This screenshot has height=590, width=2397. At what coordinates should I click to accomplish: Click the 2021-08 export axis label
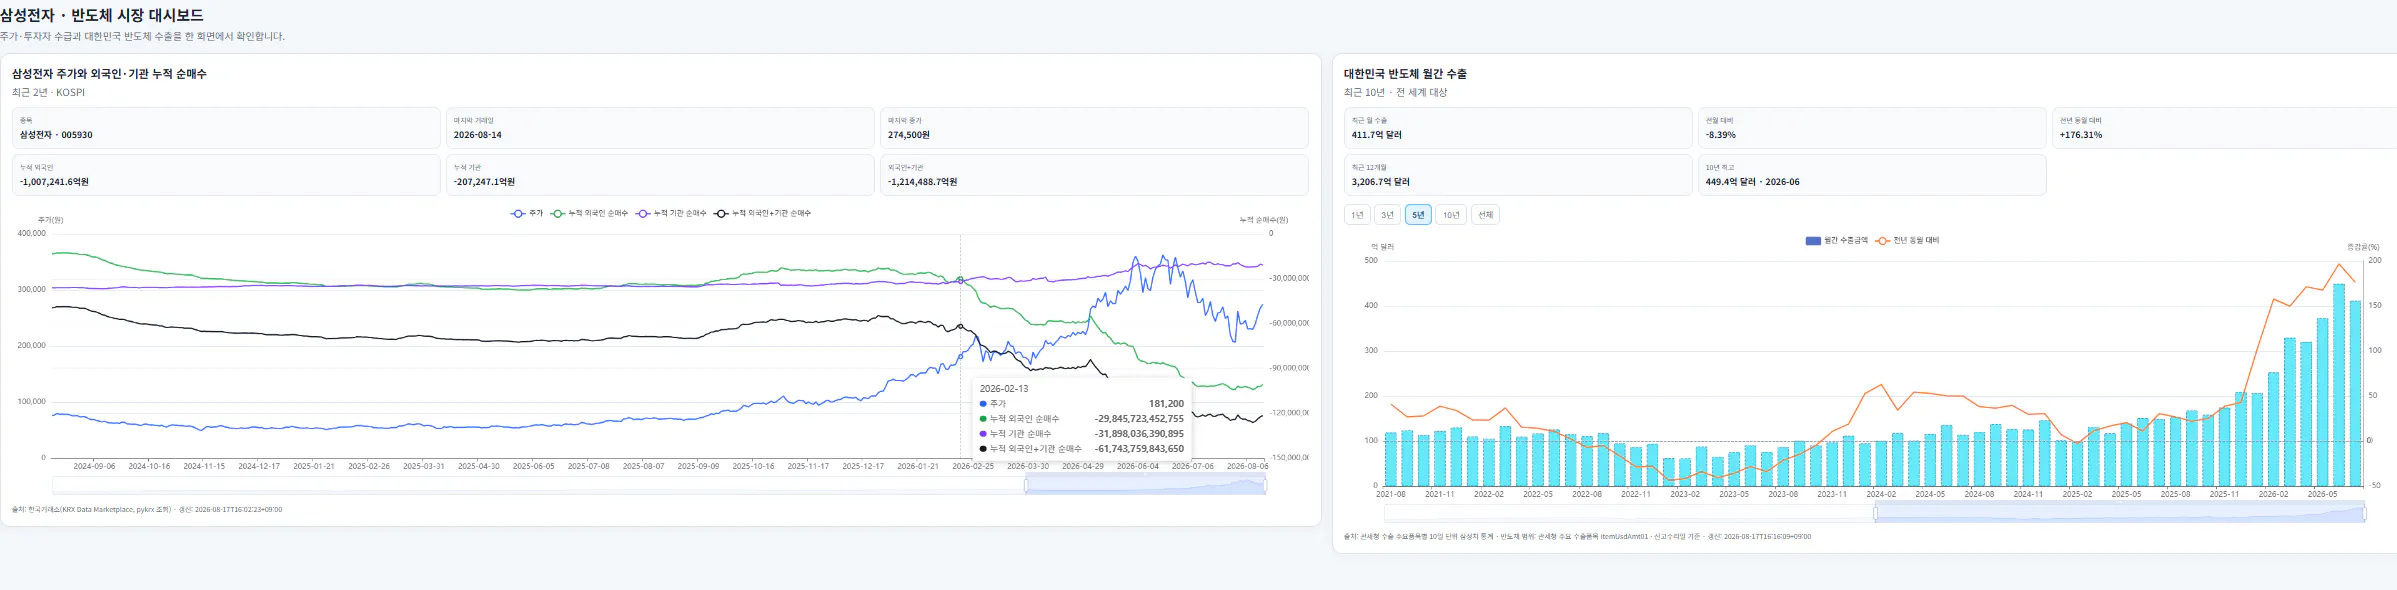coord(1390,494)
